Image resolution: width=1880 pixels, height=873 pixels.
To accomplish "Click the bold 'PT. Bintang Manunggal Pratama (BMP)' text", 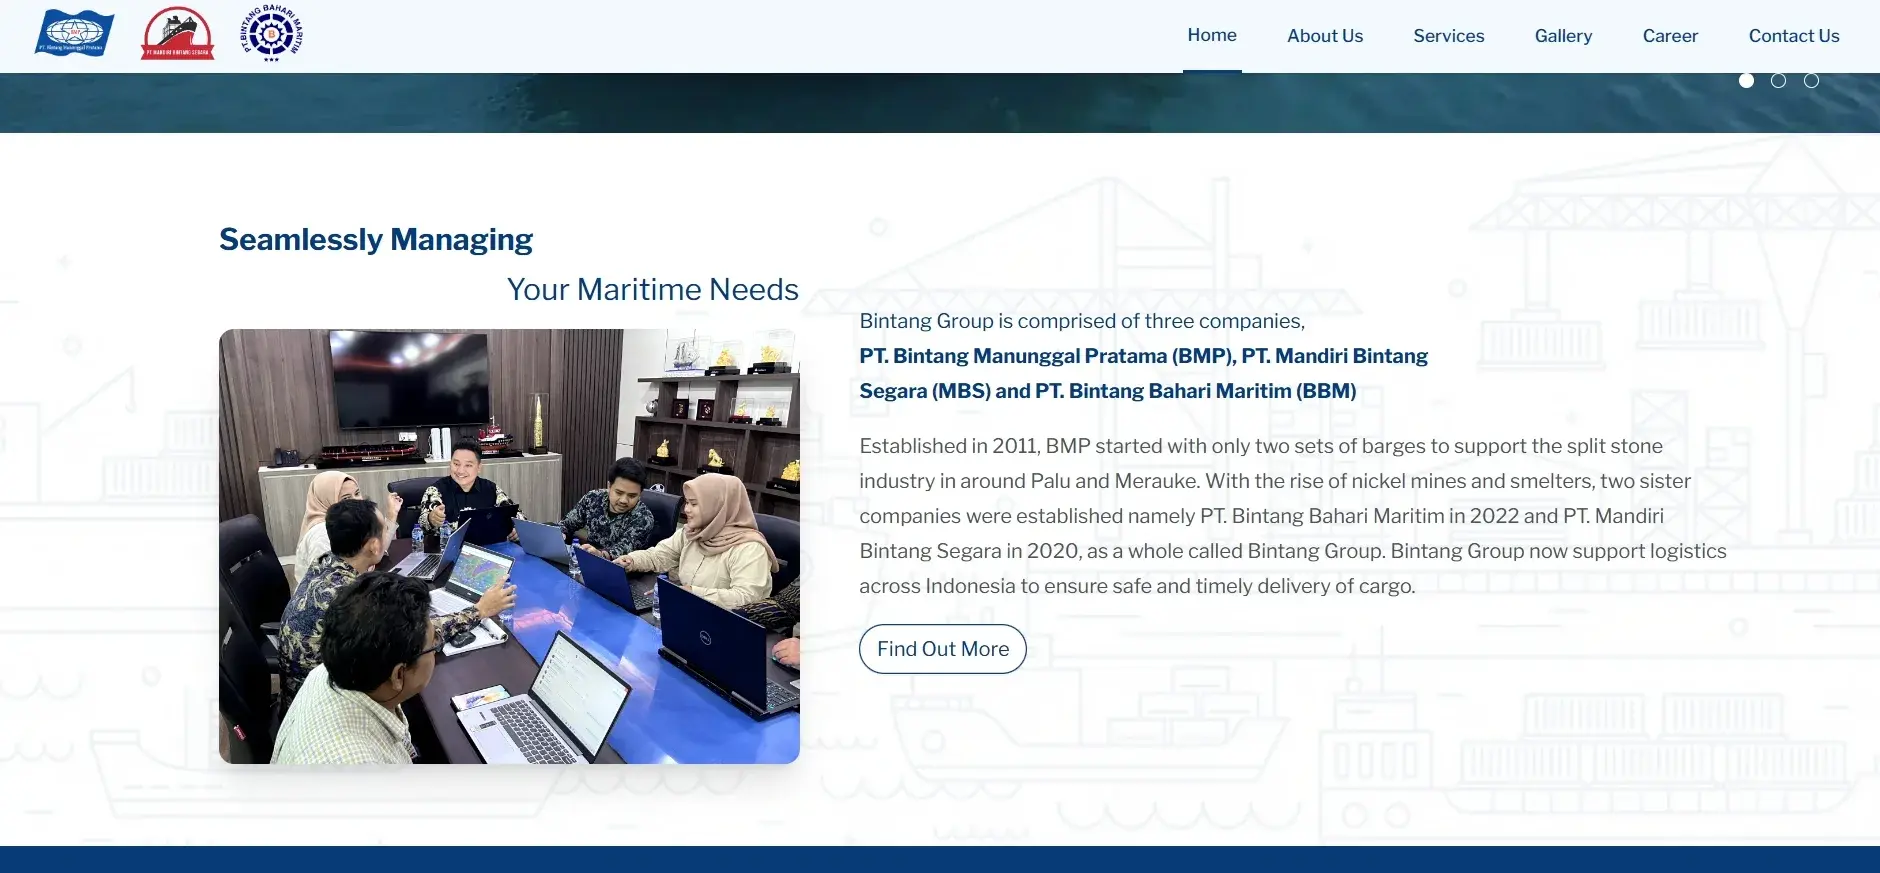I will tap(1046, 356).
